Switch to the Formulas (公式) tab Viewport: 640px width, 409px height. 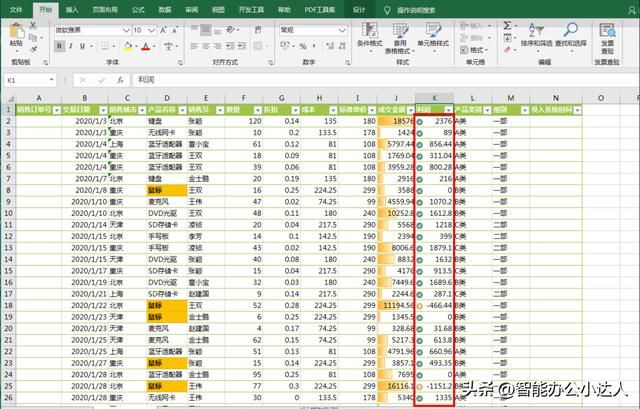tap(138, 10)
